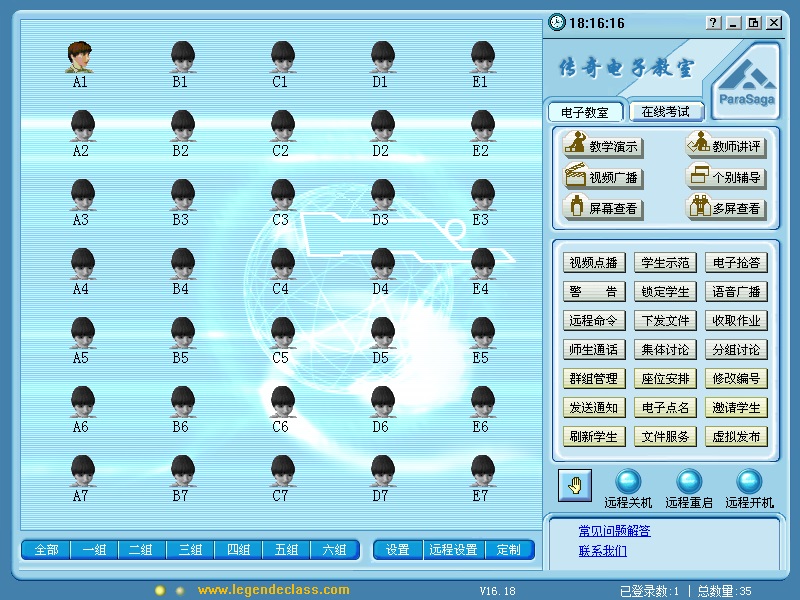Select student A2 icon
The width and height of the screenshot is (800, 600).
tap(82, 126)
